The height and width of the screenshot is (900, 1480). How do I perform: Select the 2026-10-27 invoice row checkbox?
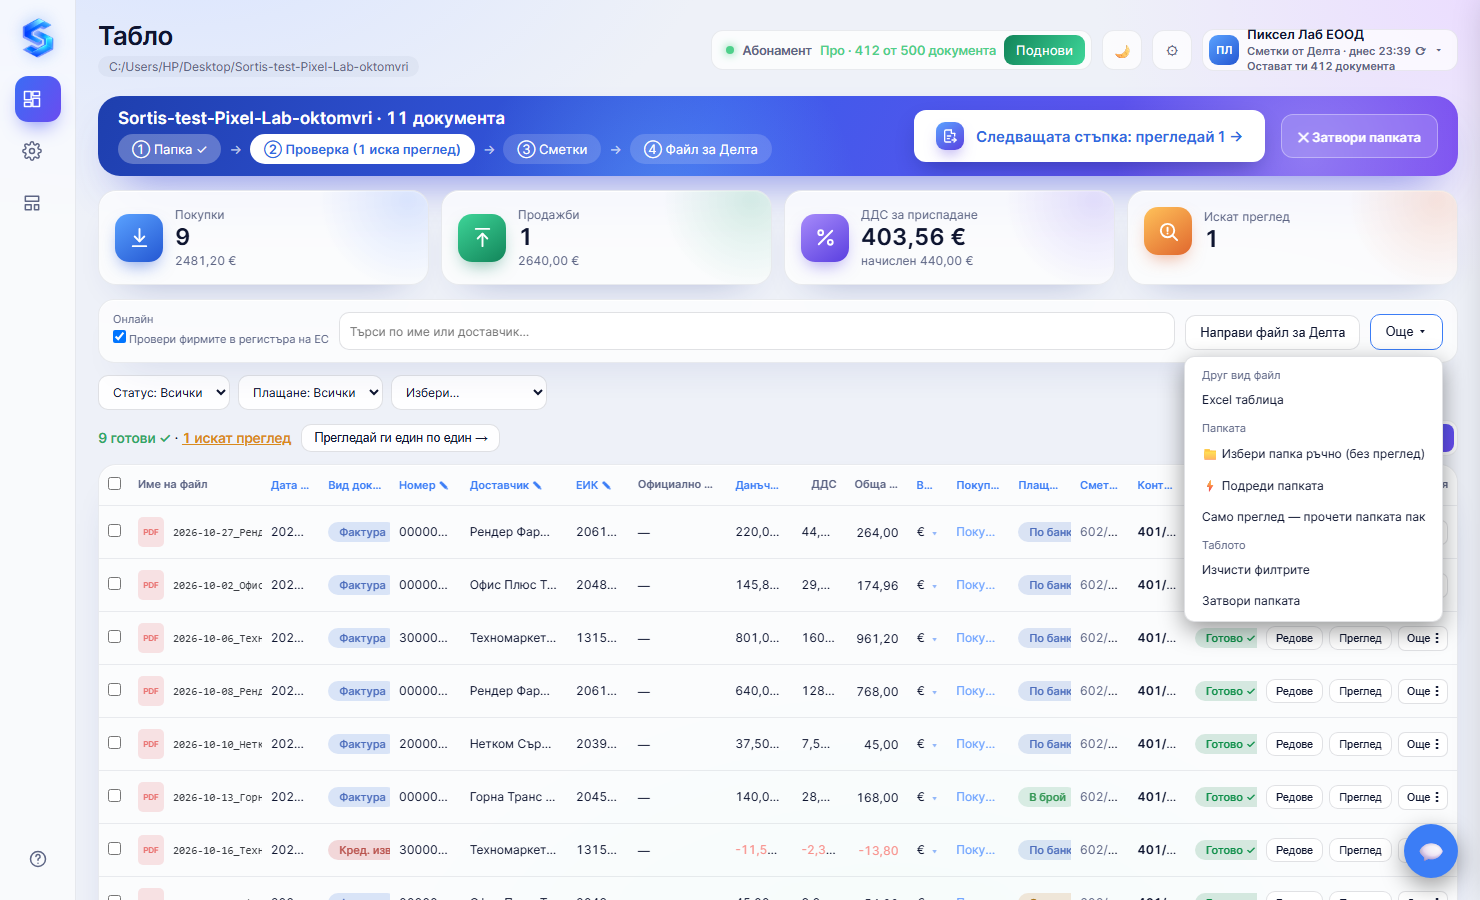(x=115, y=531)
